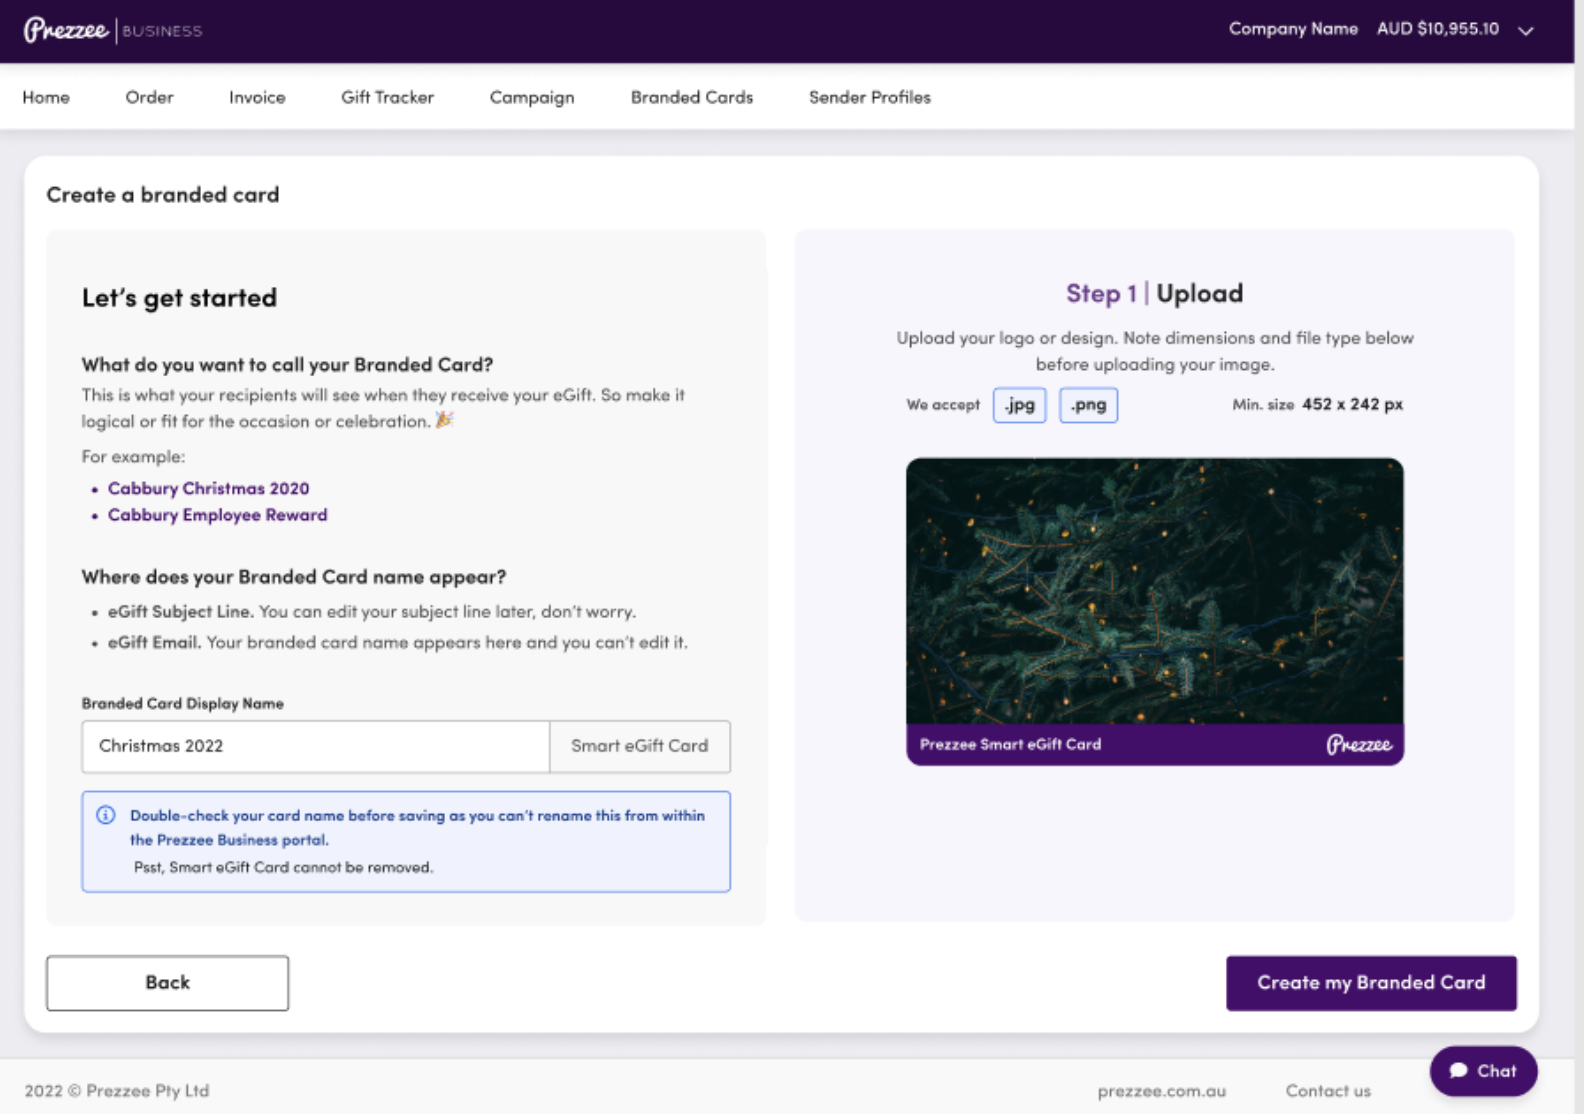Focus the Branded Card Display Name field
Screen dimensions: 1584x1114
click(x=316, y=746)
